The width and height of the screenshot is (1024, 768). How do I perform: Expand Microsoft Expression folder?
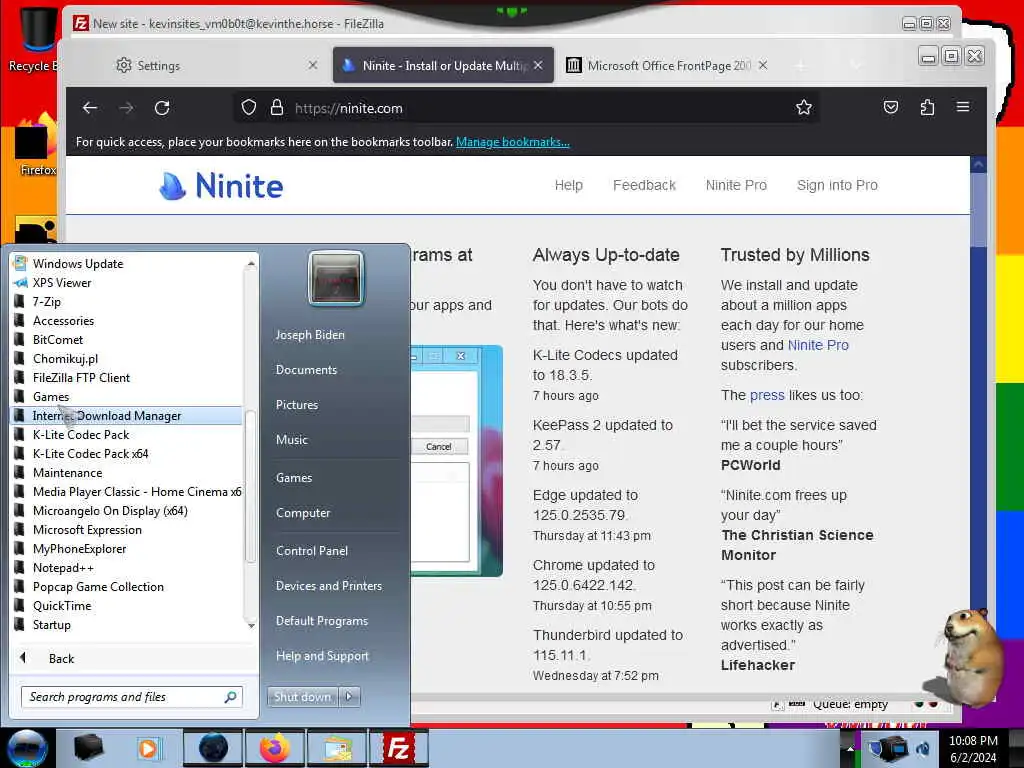click(x=127, y=530)
